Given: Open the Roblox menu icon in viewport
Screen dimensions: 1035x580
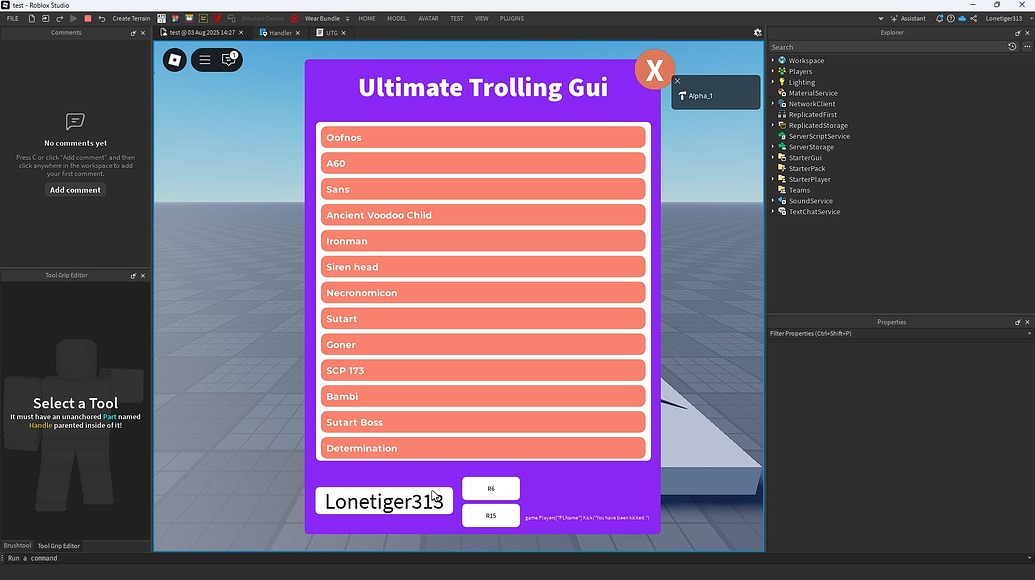Looking at the screenshot, I should [175, 60].
